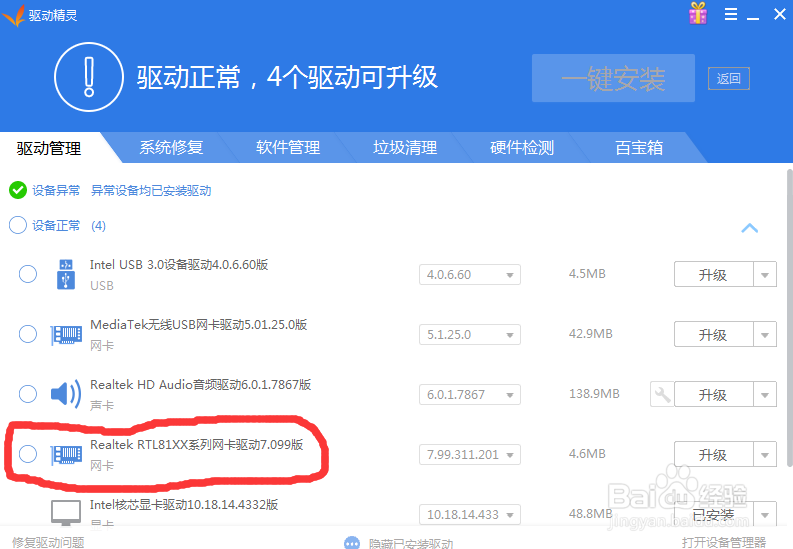The height and width of the screenshot is (549, 793).
Task: Click the 42.9MB size value
Action: coord(590,334)
